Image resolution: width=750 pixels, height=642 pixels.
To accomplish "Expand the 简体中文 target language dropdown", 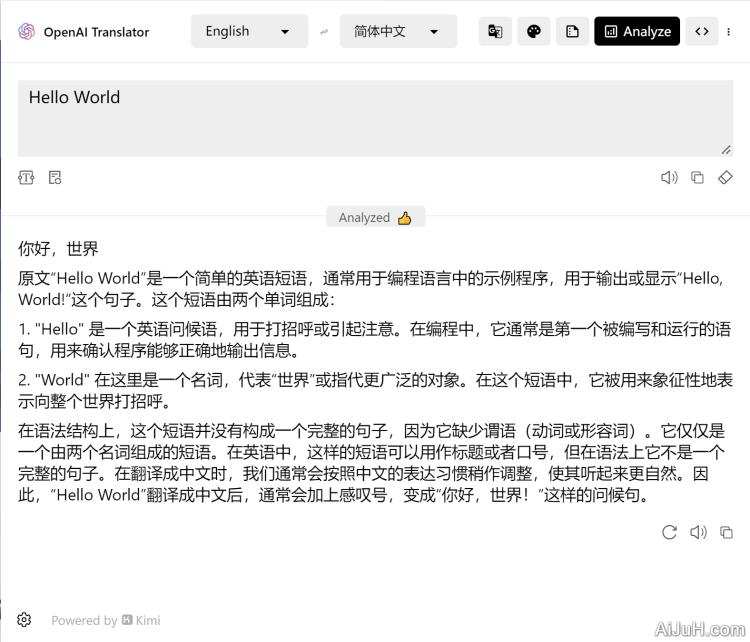I will coord(397,31).
